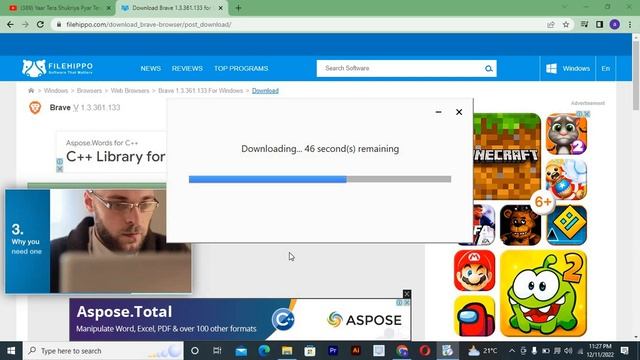Click the download progress bar

[320, 179]
